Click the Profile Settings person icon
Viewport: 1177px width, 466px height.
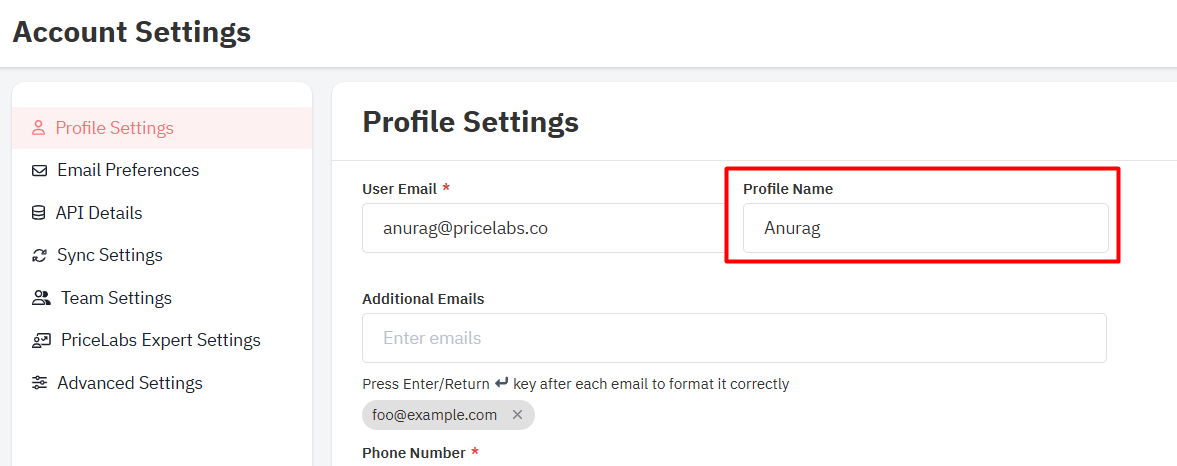click(x=38, y=128)
